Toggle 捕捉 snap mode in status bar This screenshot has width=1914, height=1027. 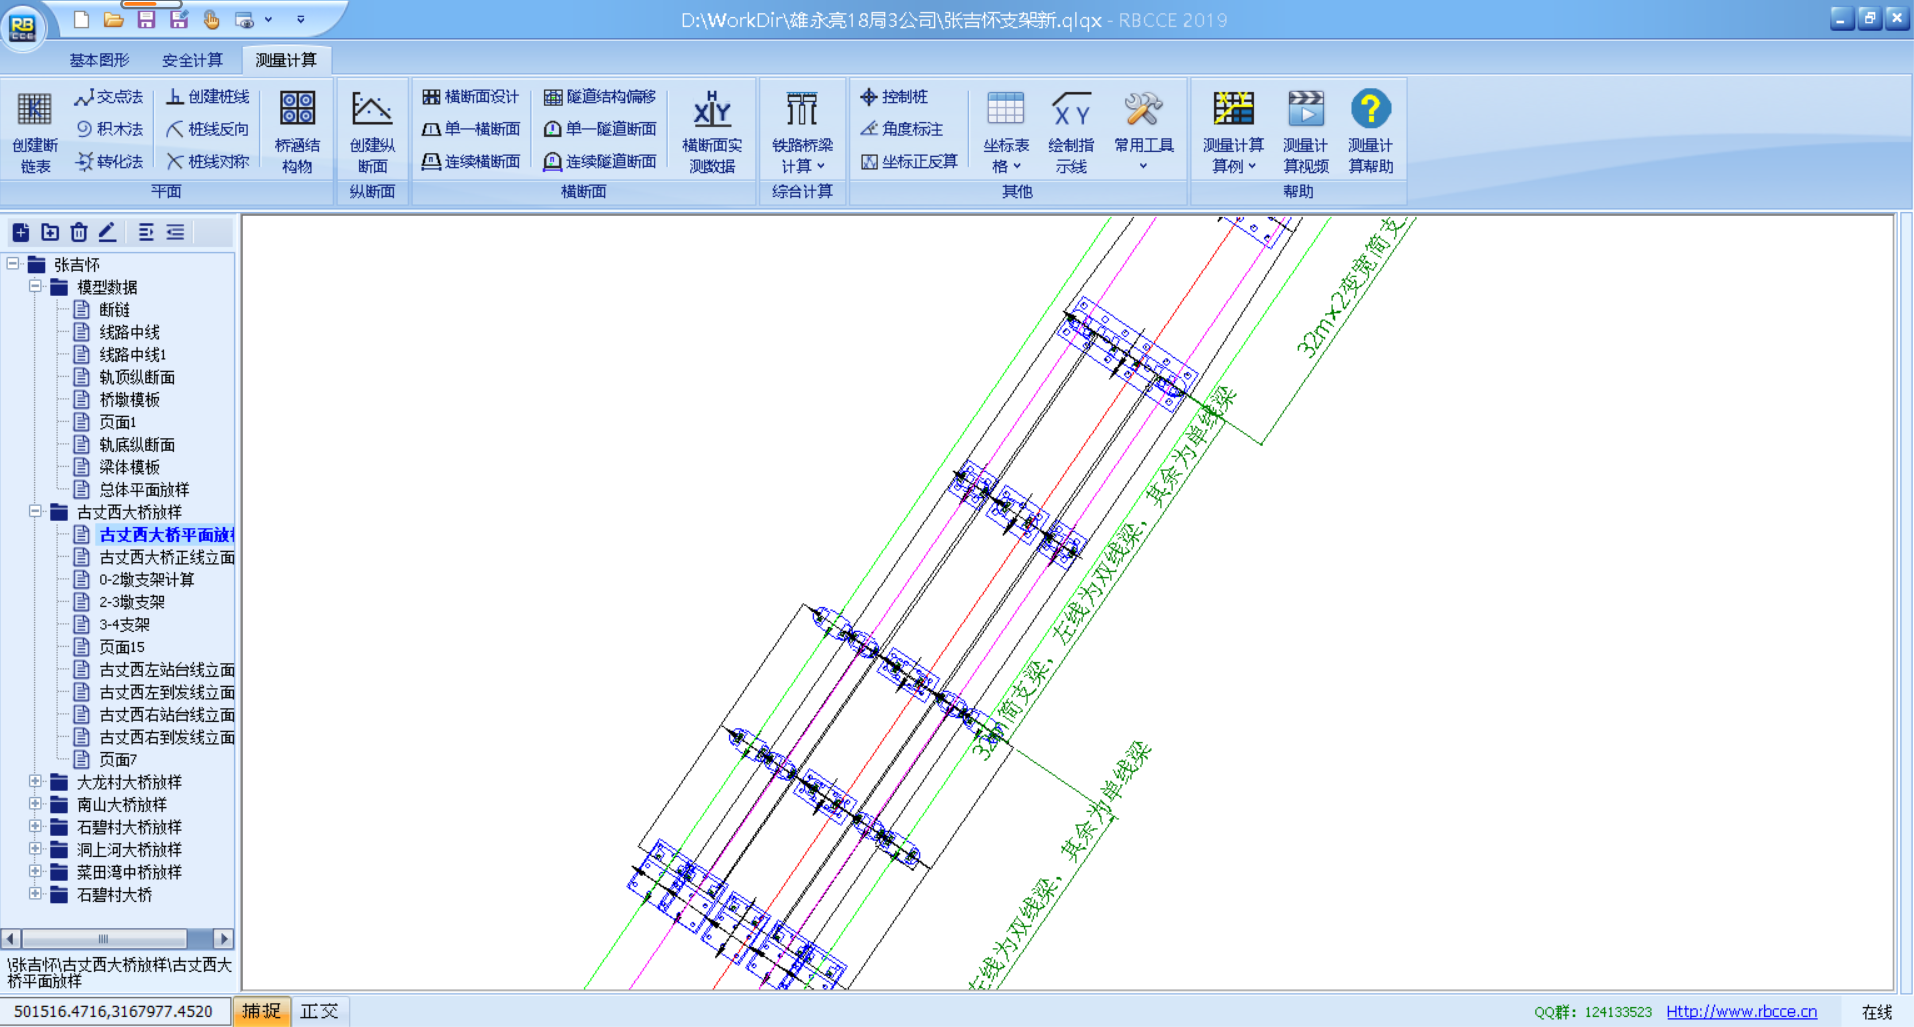tap(261, 1011)
